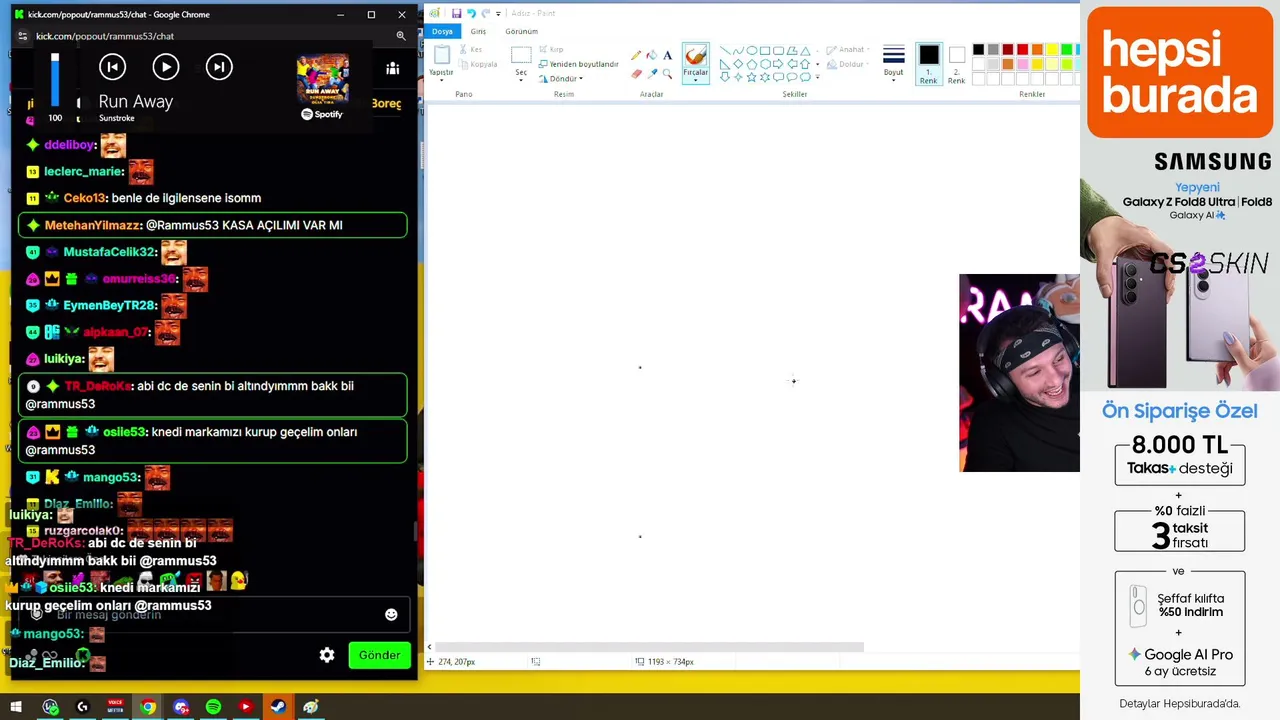Click username MetehanYilmazz in chat
This screenshot has width=1280, height=720.
point(93,225)
